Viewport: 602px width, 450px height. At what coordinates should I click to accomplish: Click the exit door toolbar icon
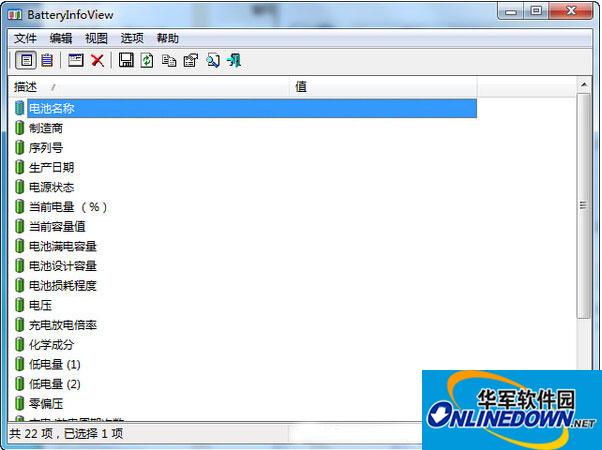[234, 60]
